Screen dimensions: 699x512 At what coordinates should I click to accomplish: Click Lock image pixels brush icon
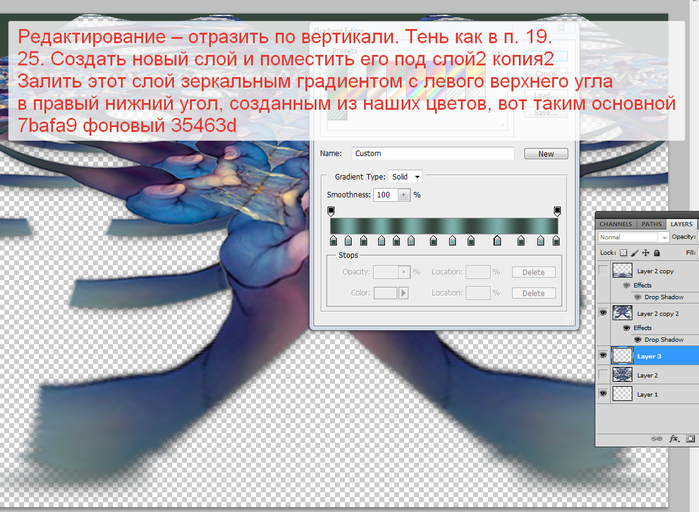coord(635,253)
